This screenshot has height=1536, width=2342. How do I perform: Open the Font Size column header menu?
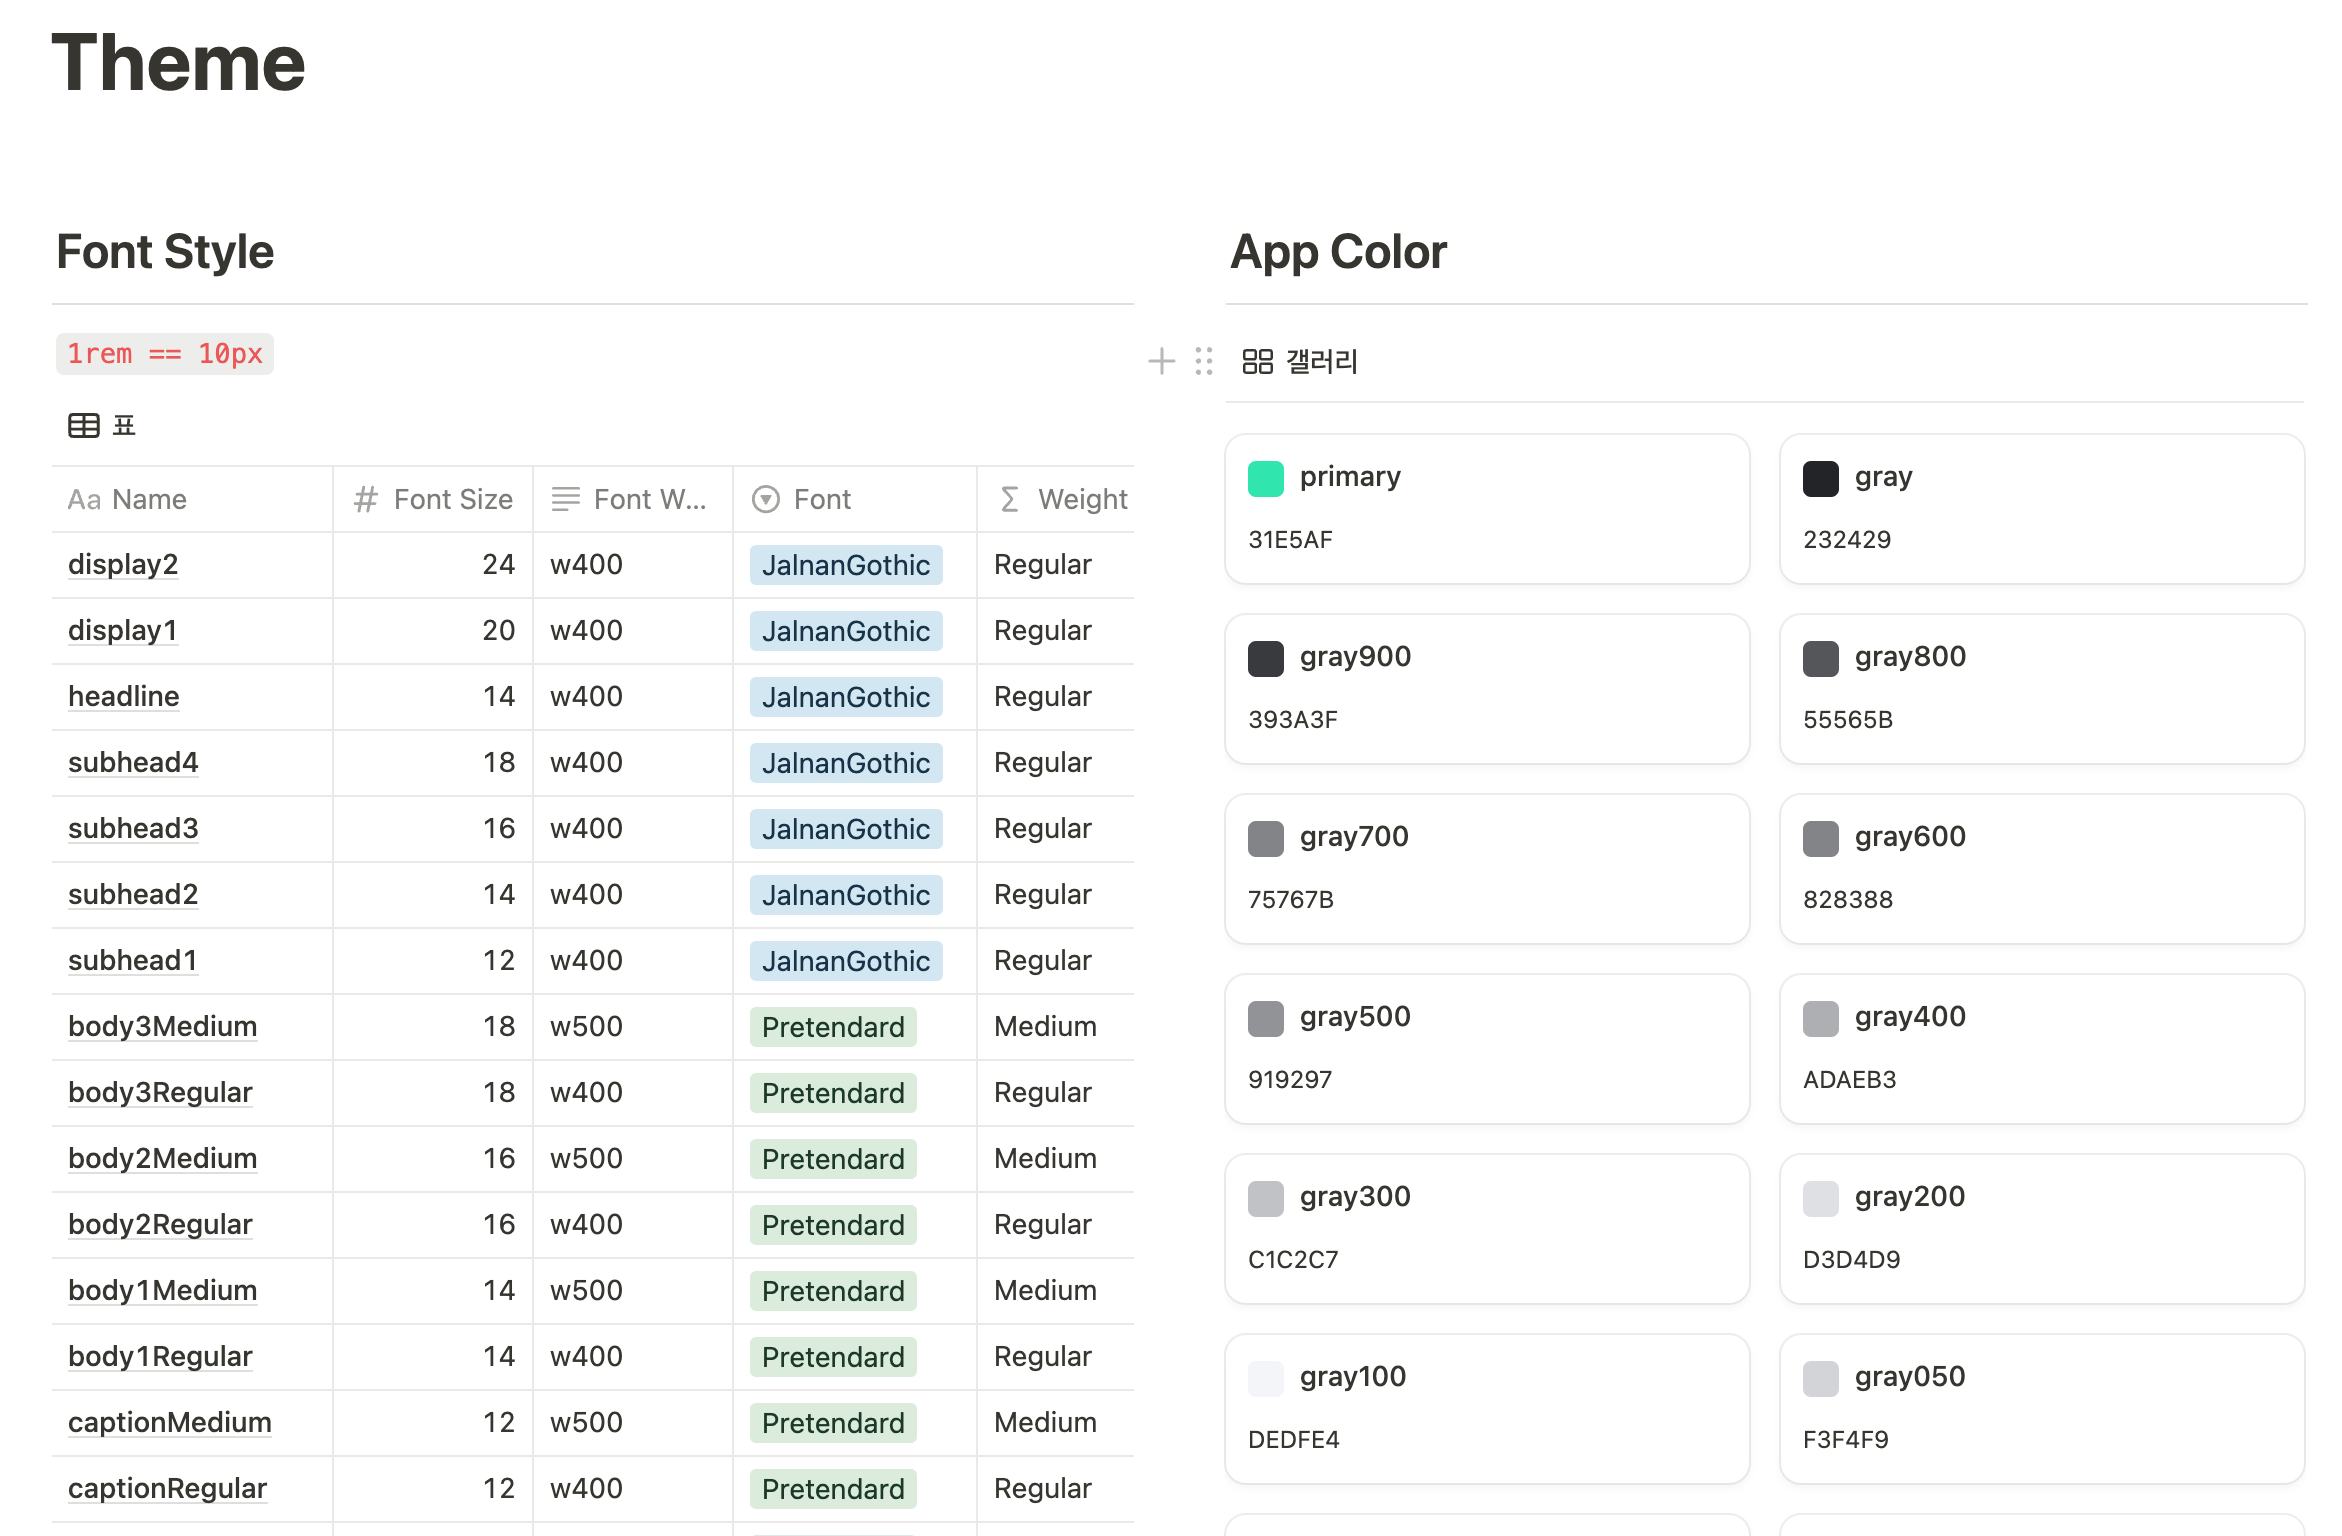coord(452,499)
